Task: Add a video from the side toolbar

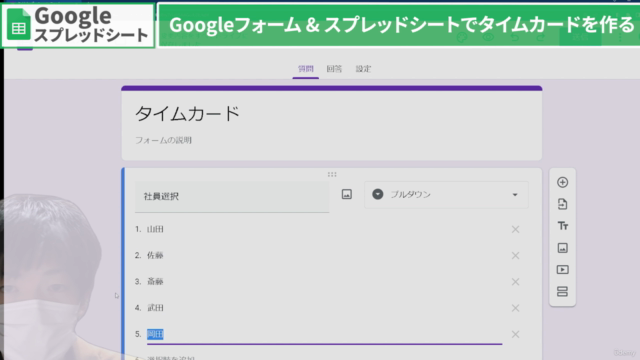Action: [x=562, y=269]
